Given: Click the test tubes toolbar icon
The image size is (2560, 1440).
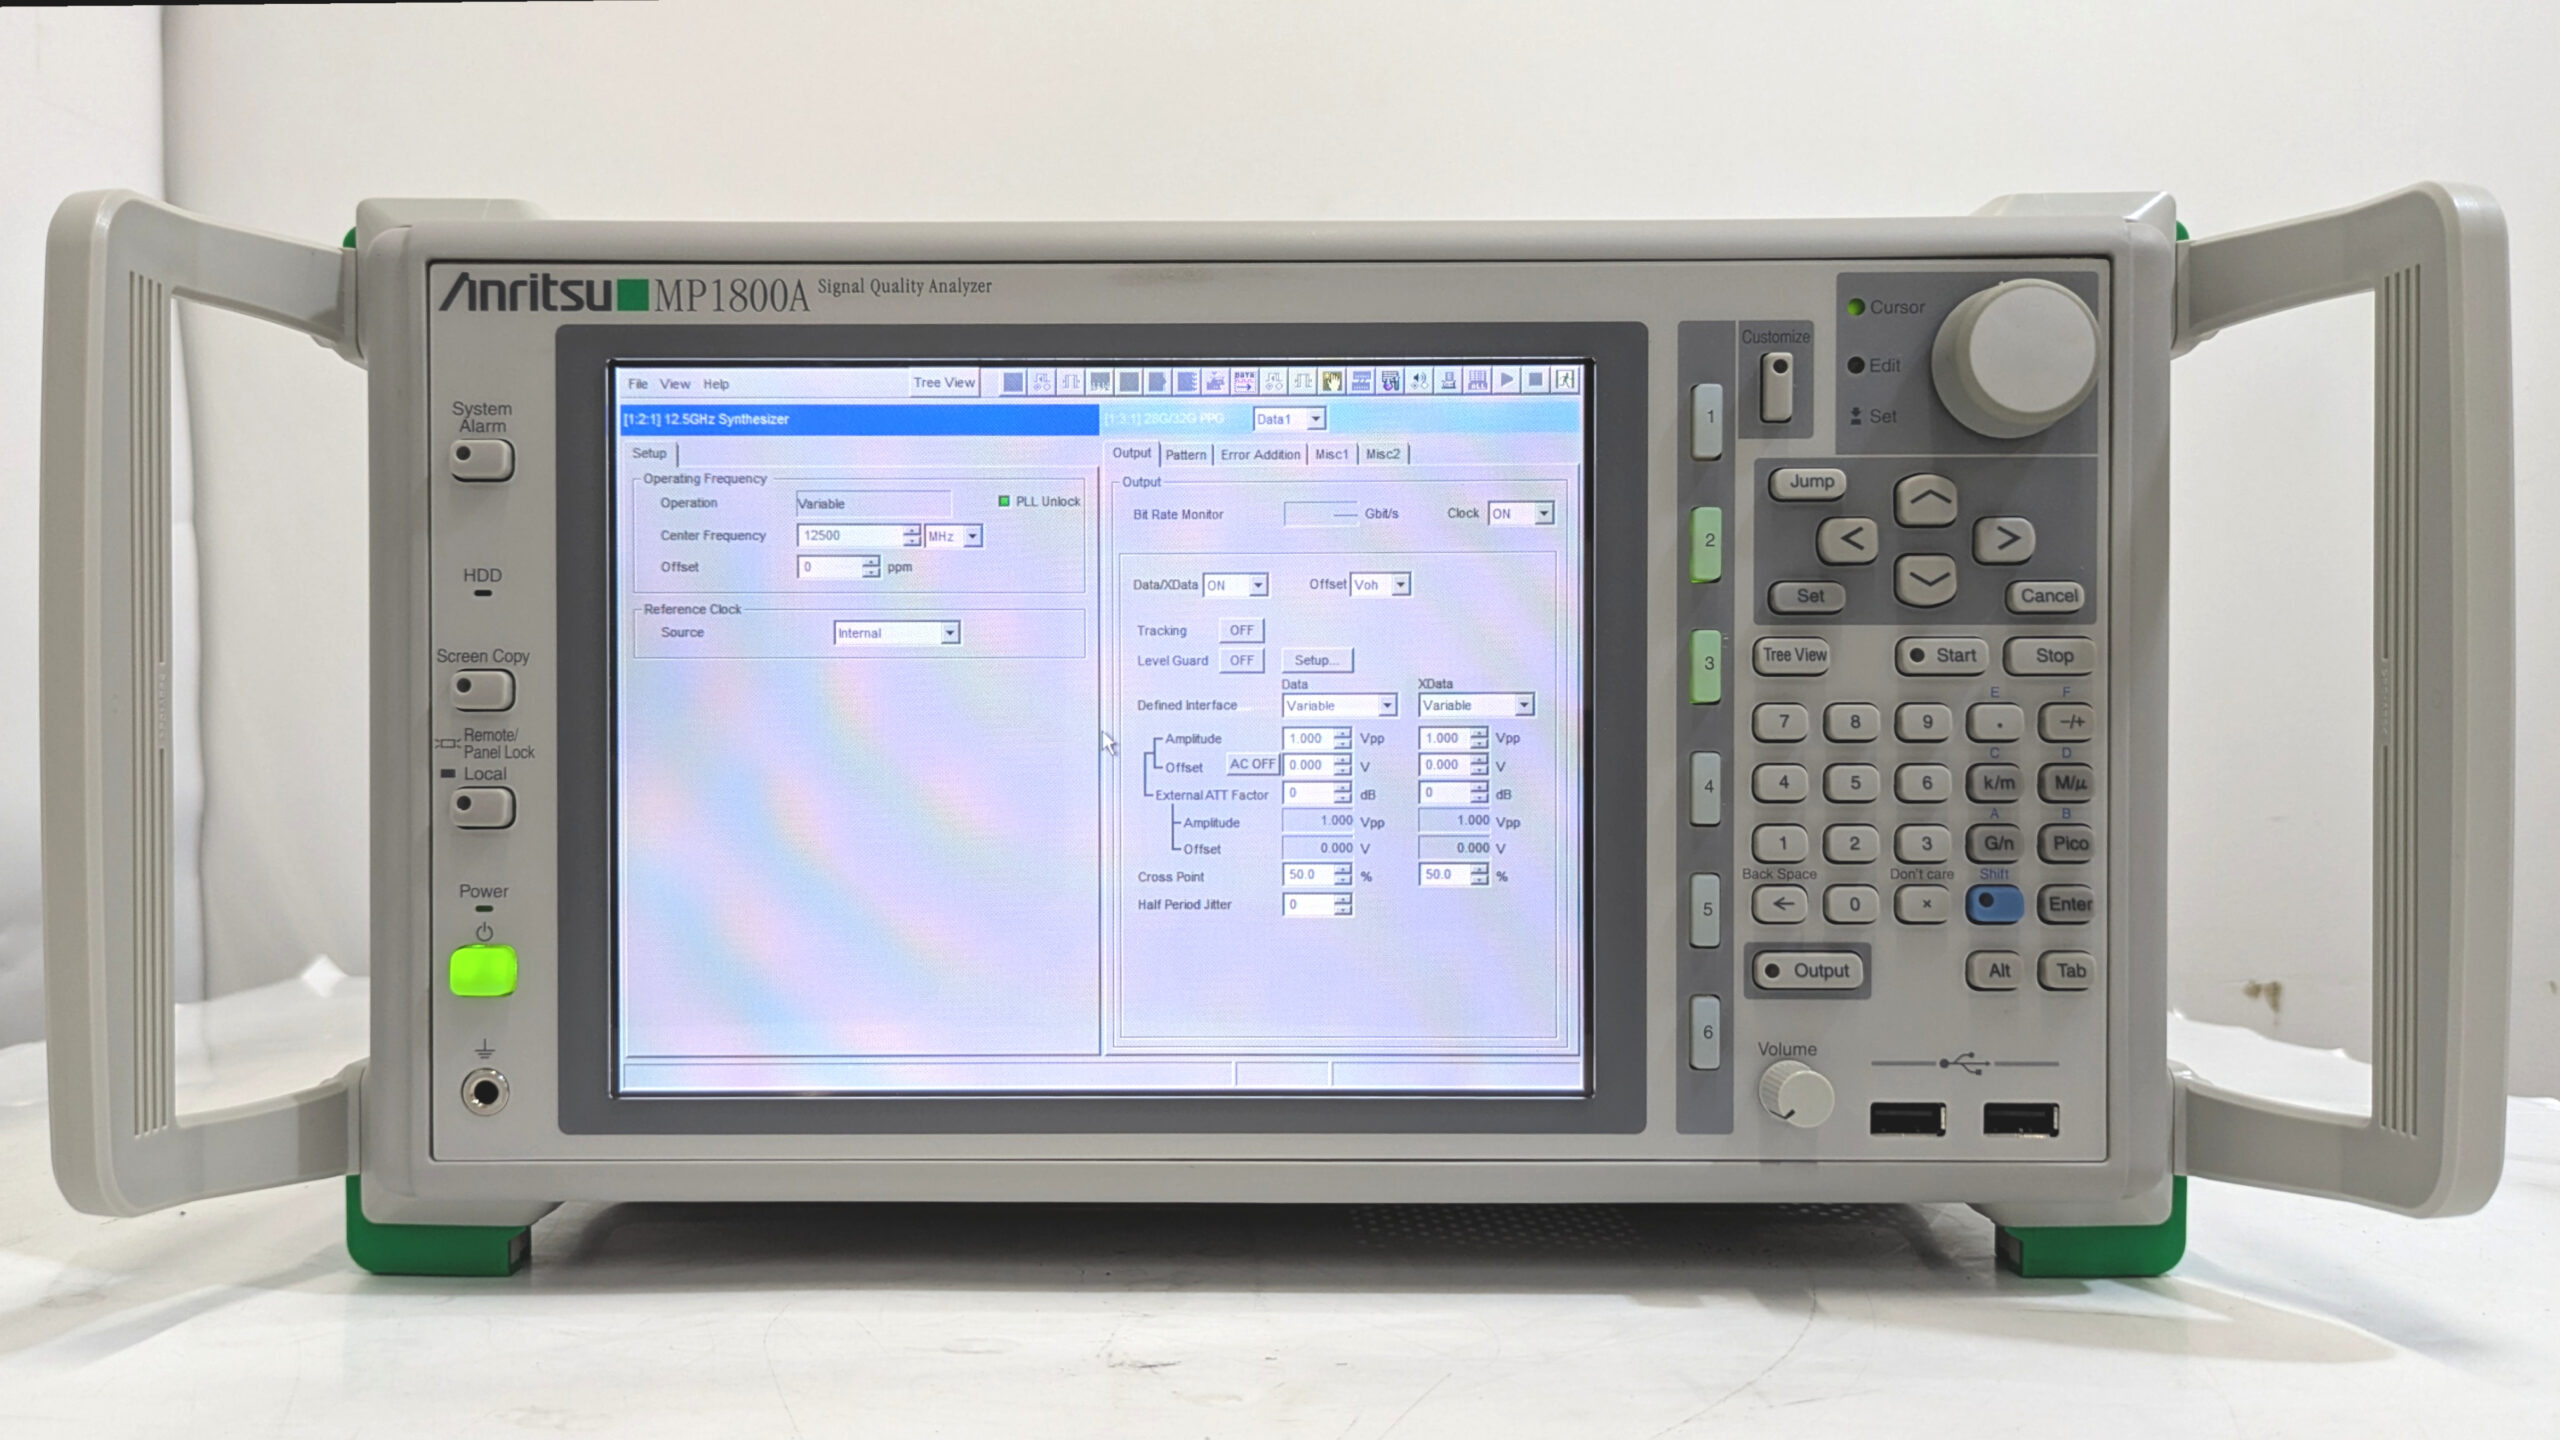Looking at the screenshot, I should click(1390, 381).
